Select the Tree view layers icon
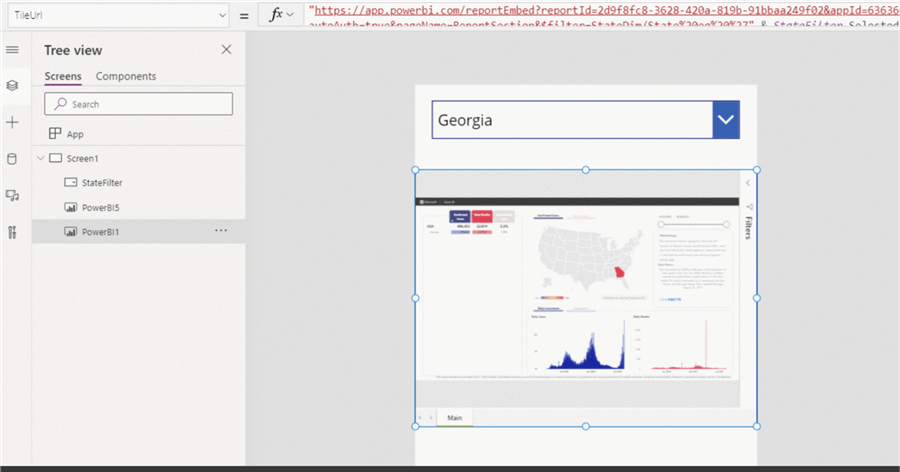 [12, 86]
